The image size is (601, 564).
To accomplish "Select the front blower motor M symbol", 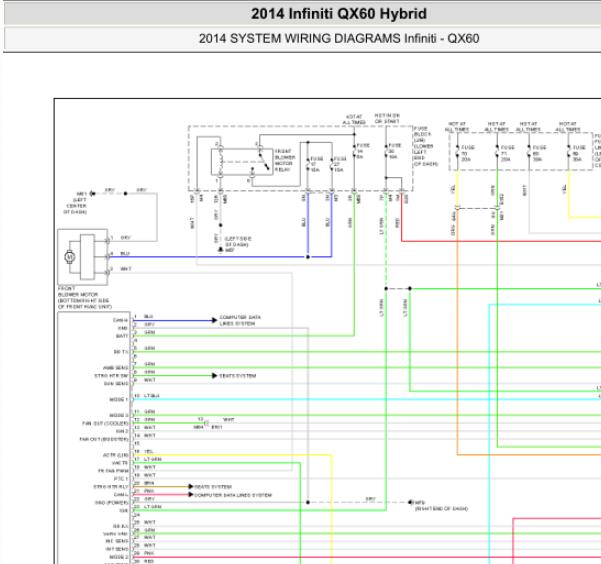I will (x=69, y=257).
